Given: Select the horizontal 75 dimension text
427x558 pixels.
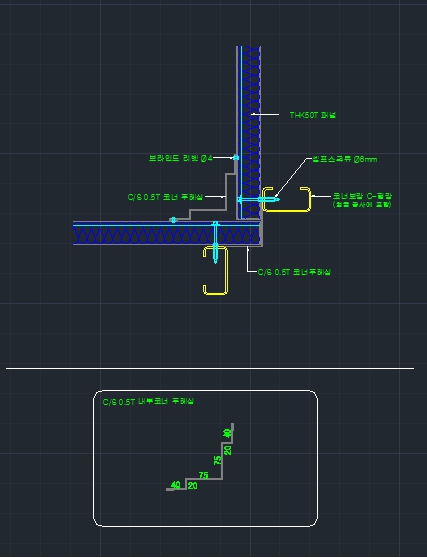Looking at the screenshot, I should click(x=204, y=475).
